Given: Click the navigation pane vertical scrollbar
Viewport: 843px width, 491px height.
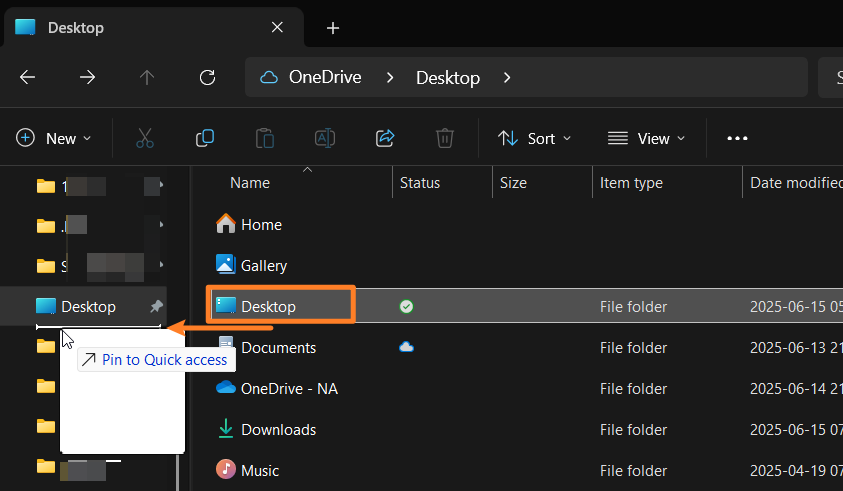Looking at the screenshot, I should pos(177,472).
